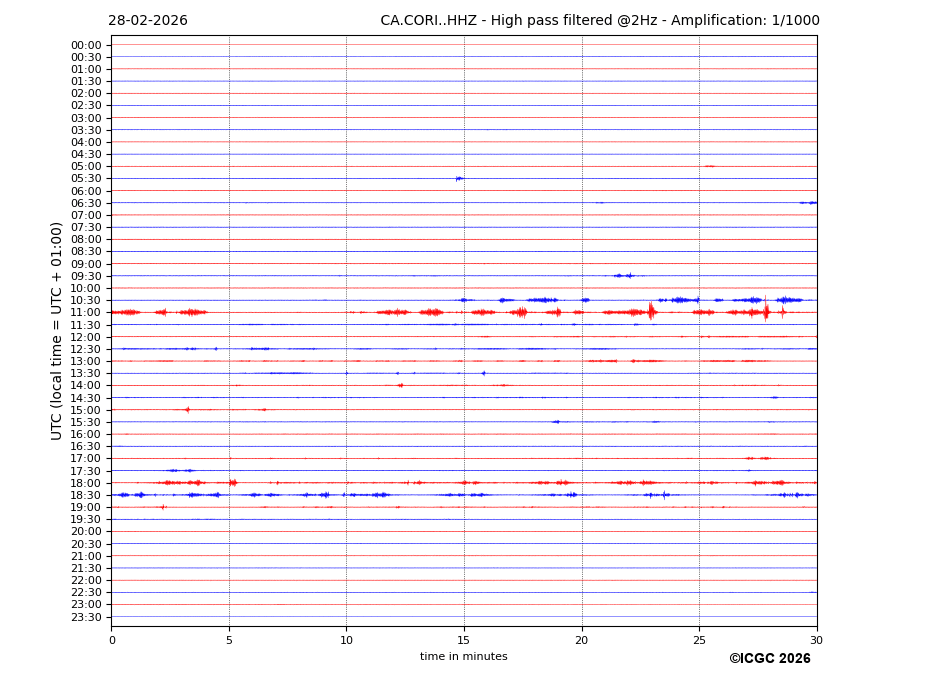Click the ©ICGC 2026 copyright text
Screen dimensions: 927x696
[x=769, y=659]
